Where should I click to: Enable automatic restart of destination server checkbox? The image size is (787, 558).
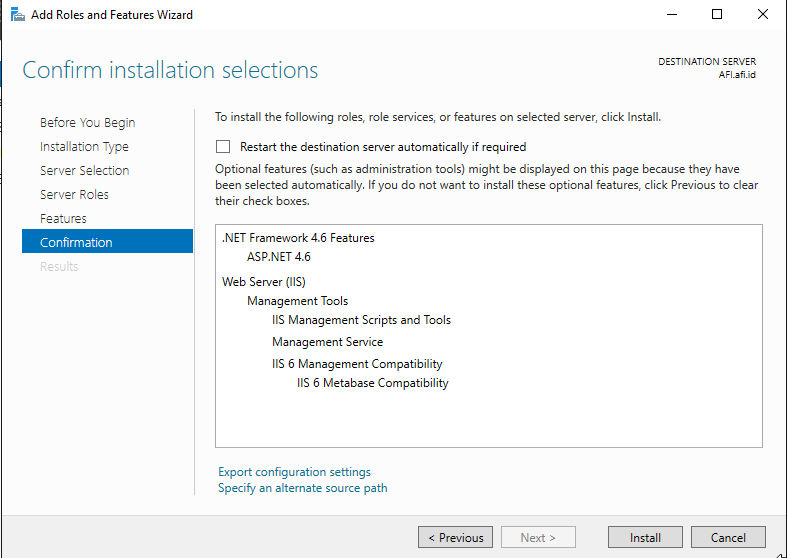[x=223, y=146]
